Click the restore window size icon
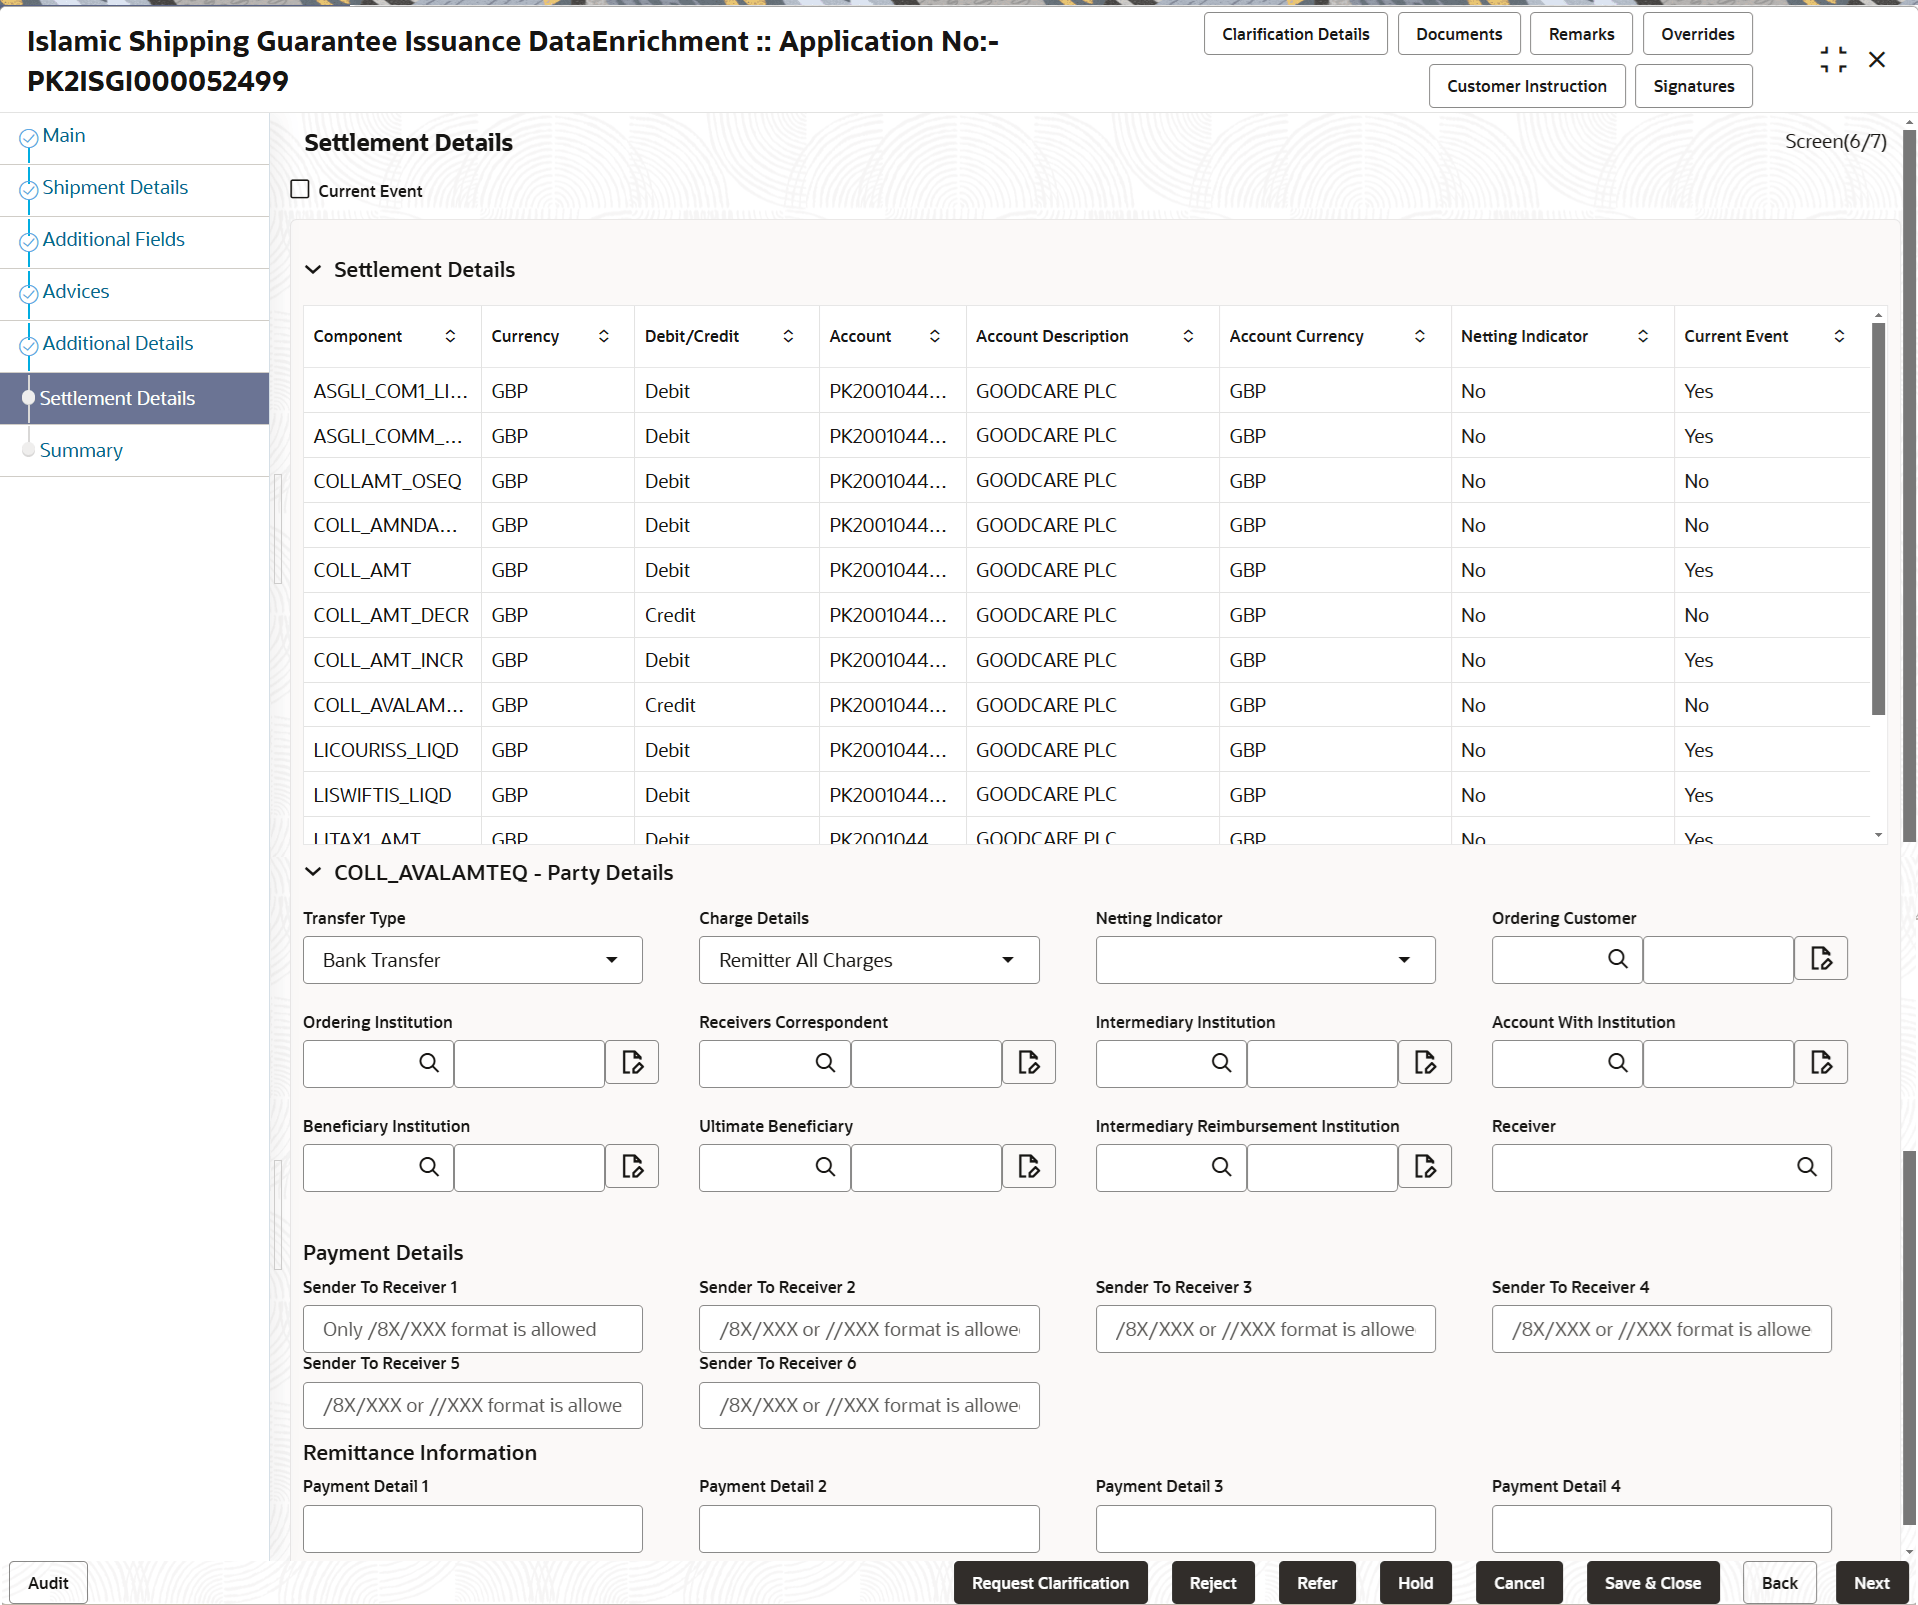 (1833, 59)
